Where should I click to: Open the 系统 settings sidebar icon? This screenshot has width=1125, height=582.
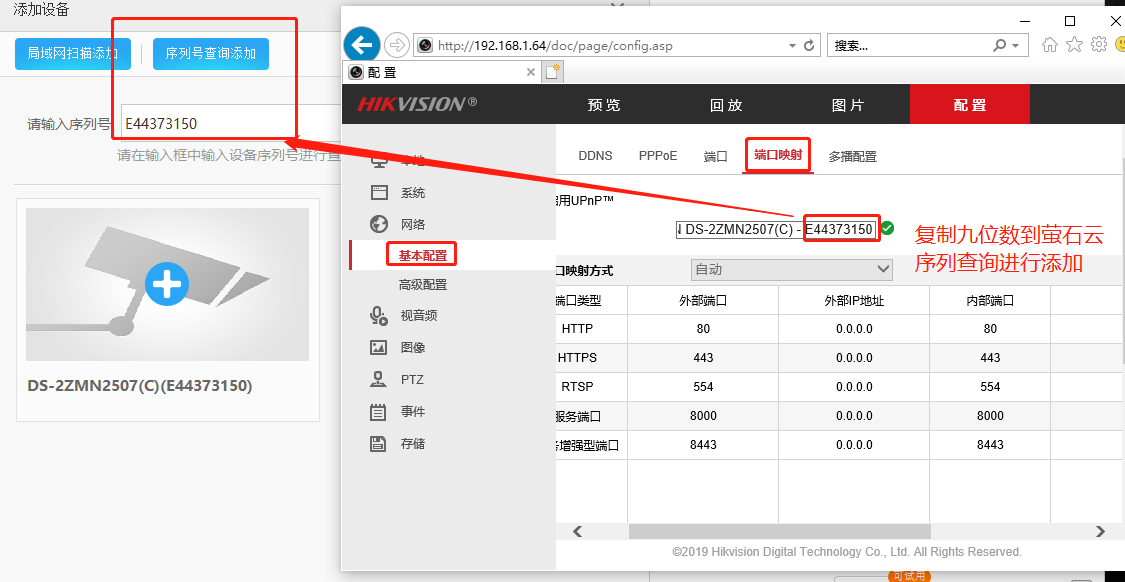pos(379,192)
